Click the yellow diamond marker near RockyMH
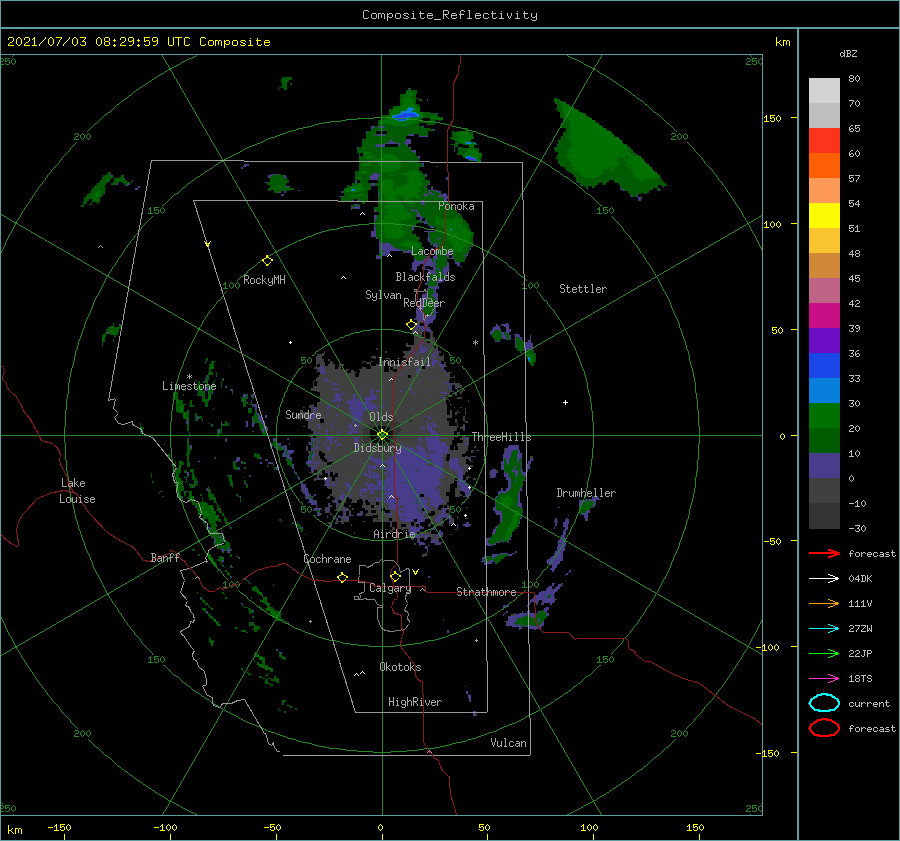Viewport: 900px width, 841px height. (267, 261)
